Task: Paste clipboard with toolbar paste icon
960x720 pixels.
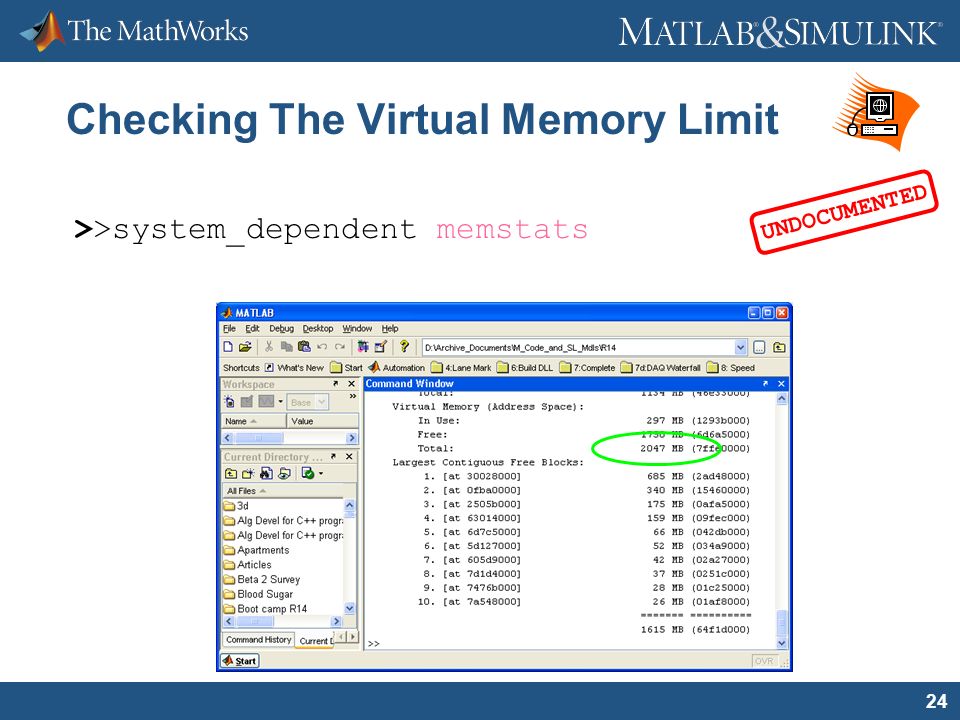Action: click(x=304, y=347)
